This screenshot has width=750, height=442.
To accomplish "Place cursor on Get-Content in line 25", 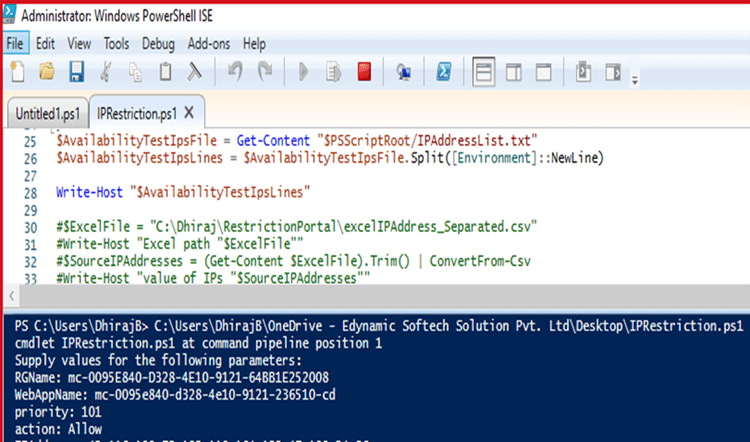I will [x=273, y=141].
